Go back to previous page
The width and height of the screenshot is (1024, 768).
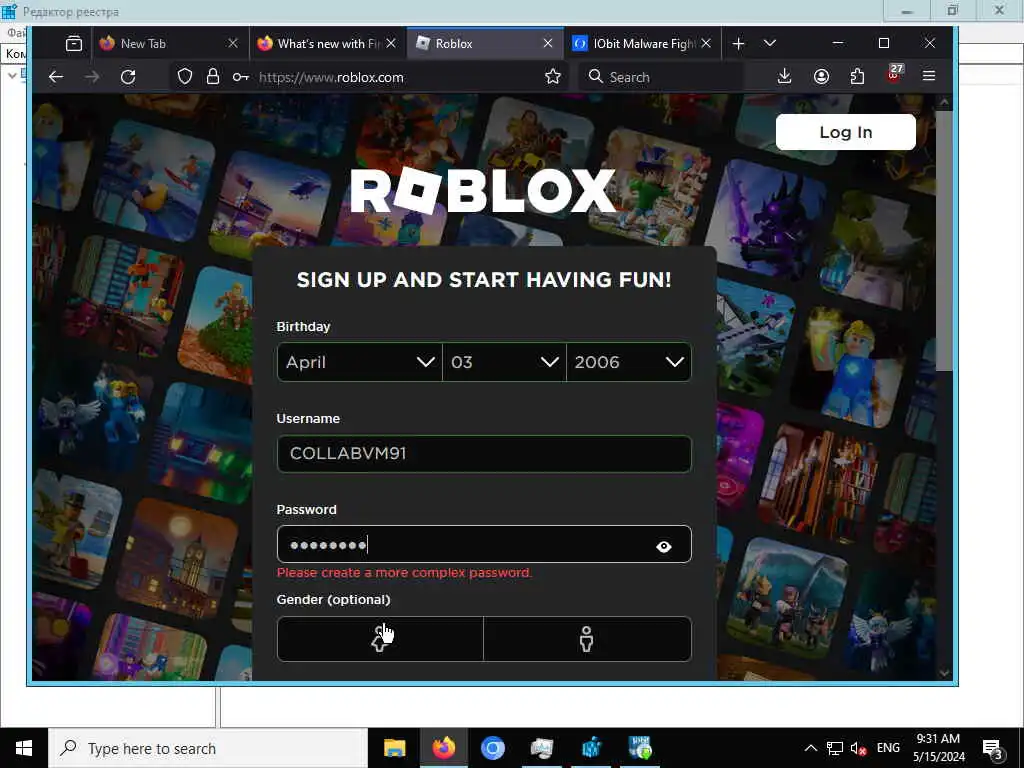tap(56, 77)
